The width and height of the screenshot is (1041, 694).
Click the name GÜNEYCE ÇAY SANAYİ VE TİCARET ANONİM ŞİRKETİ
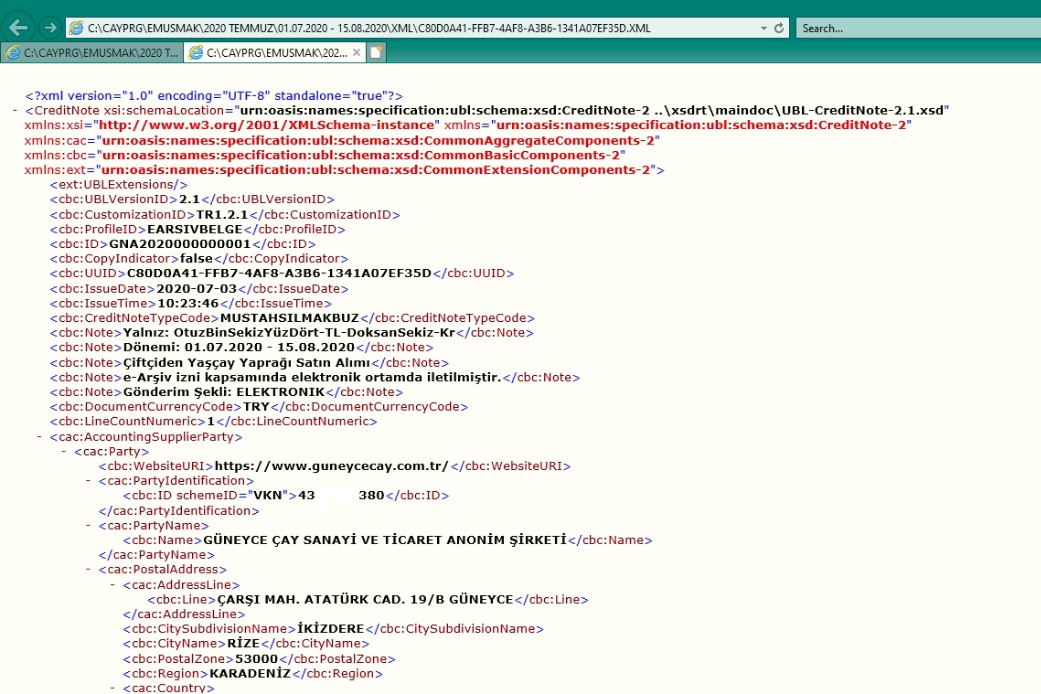(x=384, y=540)
